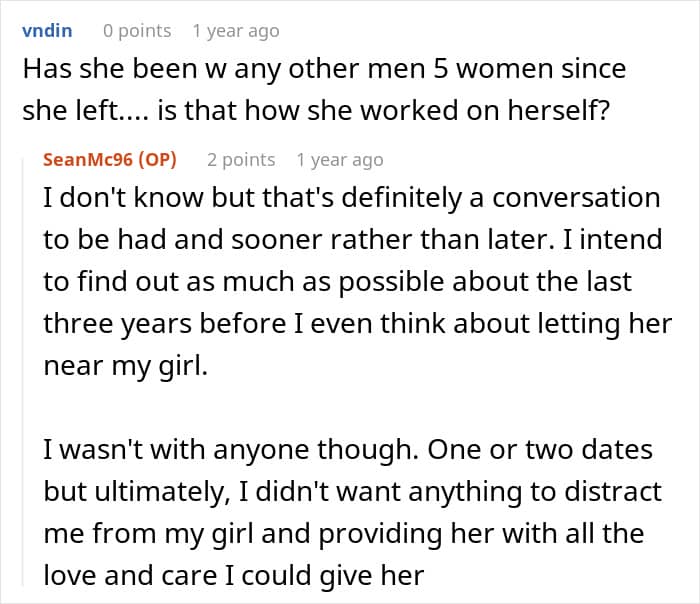The width and height of the screenshot is (700, 604).
Task: Click text 'is that how she worked on herself?'
Action: pyautogui.click(x=383, y=111)
